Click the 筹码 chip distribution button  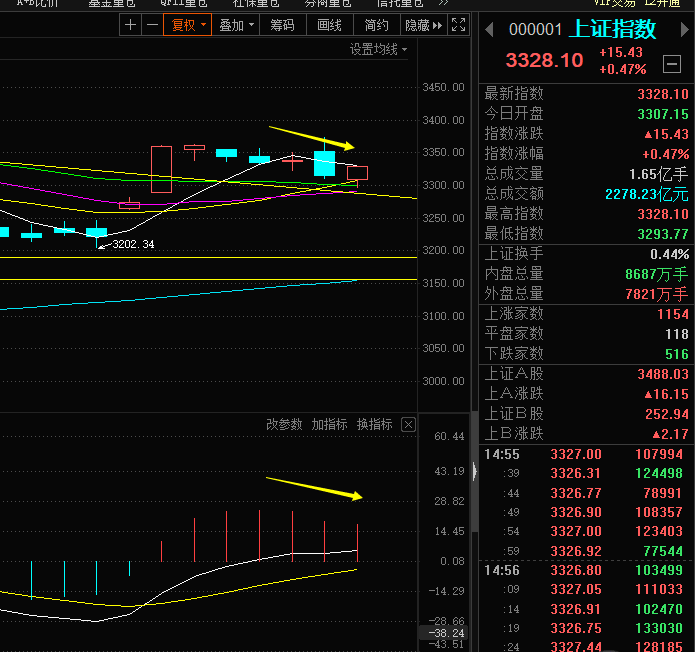click(282, 25)
